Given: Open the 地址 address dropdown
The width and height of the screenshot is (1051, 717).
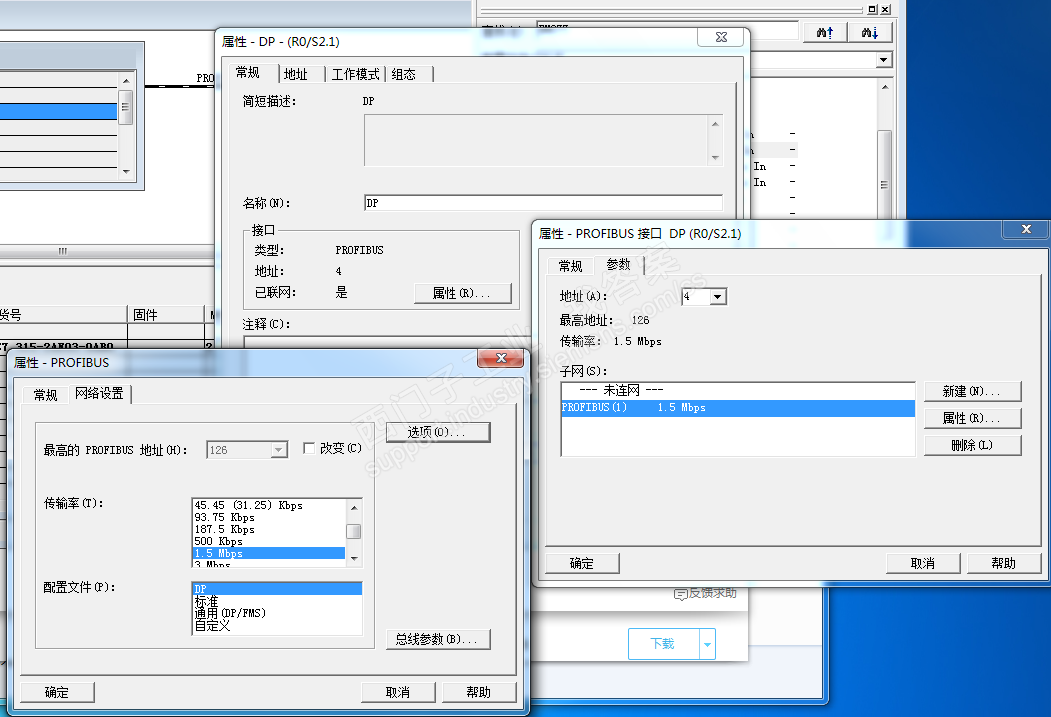Looking at the screenshot, I should pos(718,296).
